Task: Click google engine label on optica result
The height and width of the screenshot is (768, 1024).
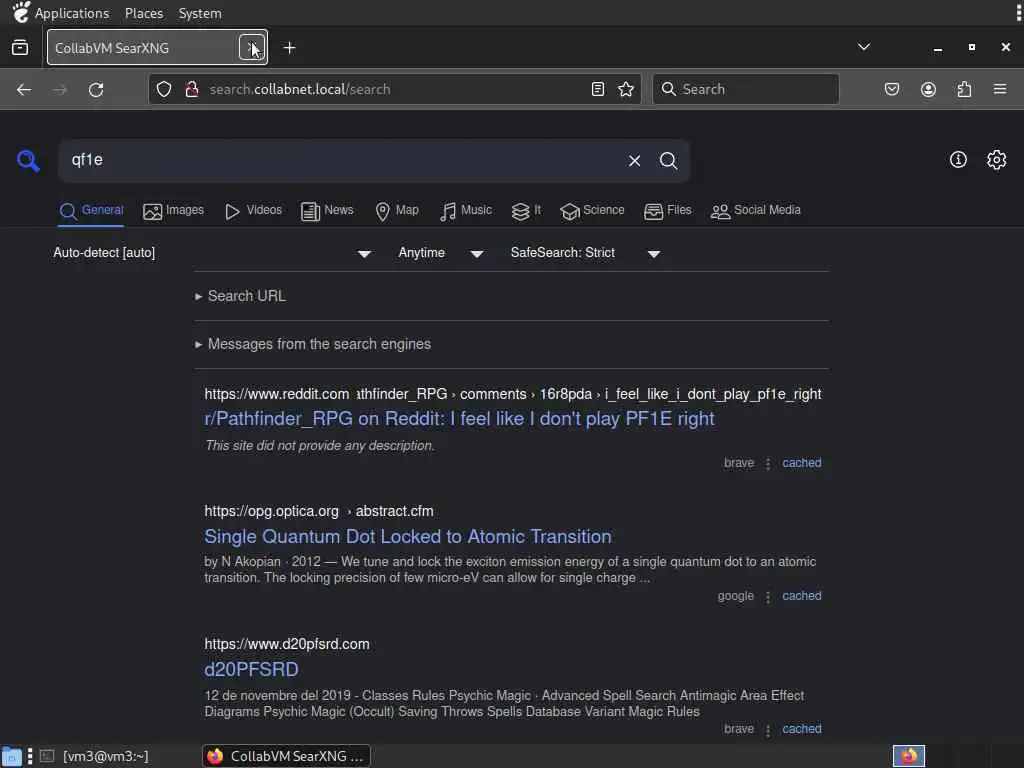Action: click(735, 596)
